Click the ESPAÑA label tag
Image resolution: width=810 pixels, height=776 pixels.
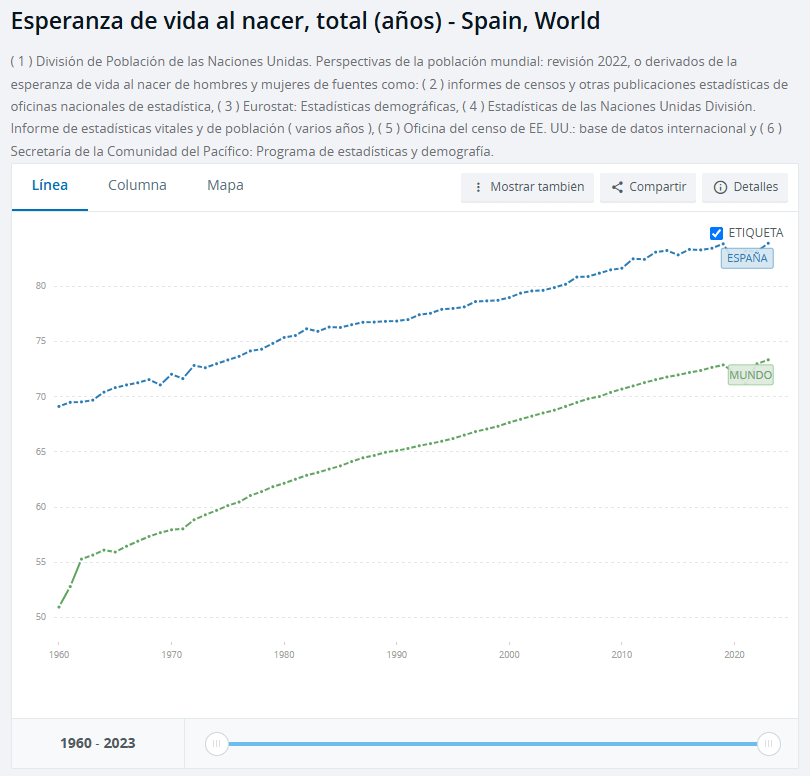(x=747, y=258)
